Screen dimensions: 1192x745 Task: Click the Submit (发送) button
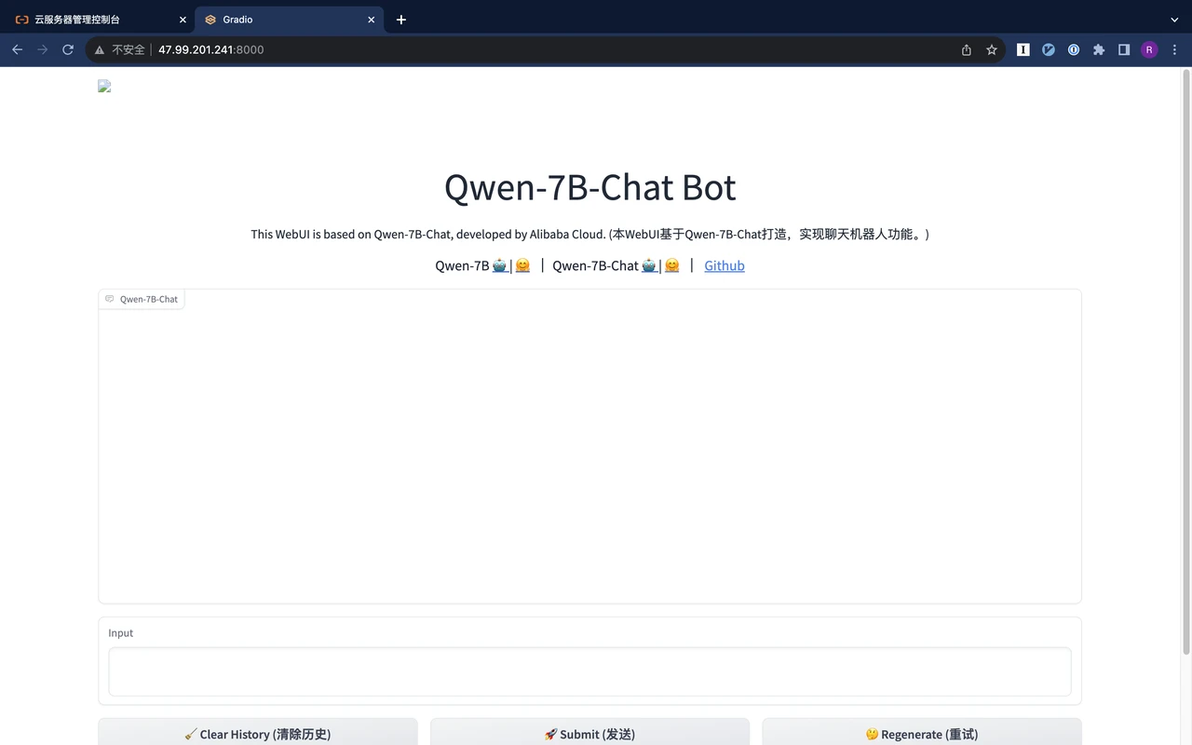coord(590,732)
